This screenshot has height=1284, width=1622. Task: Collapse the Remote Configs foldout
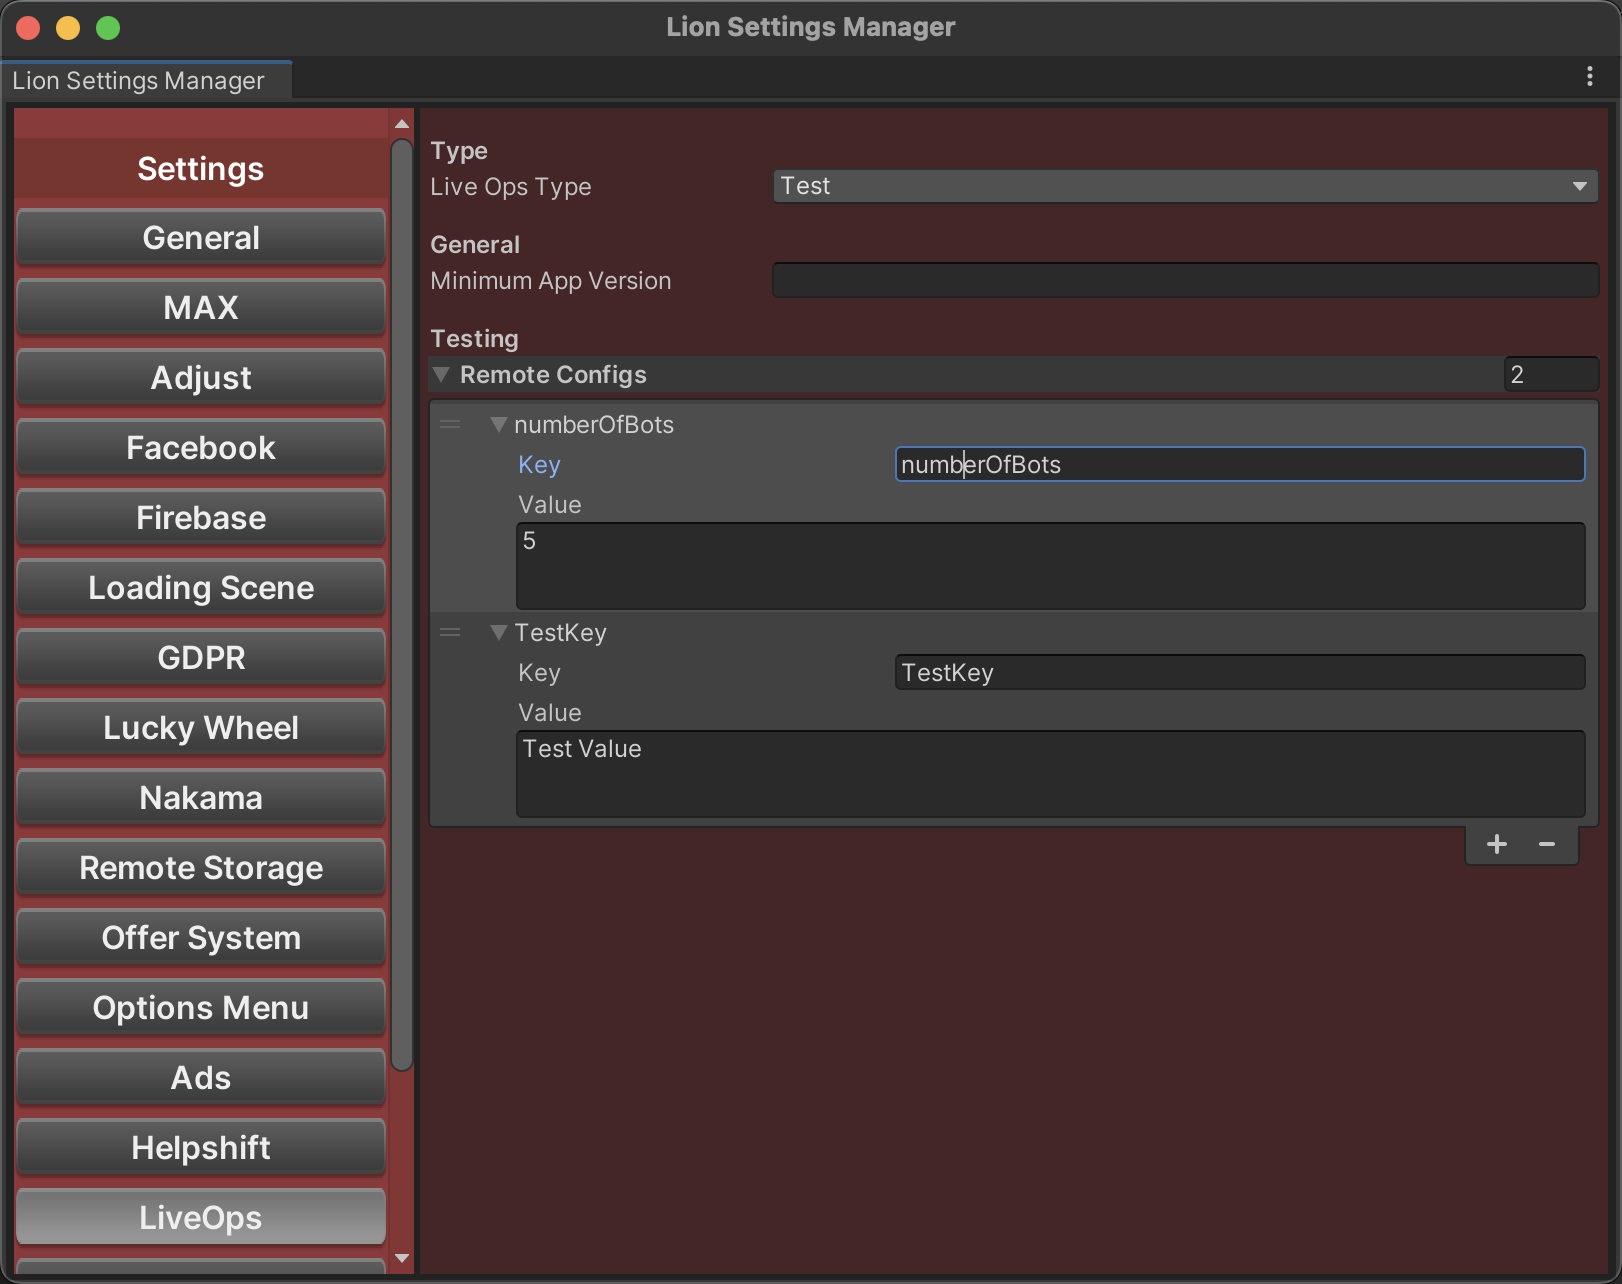[x=441, y=375]
